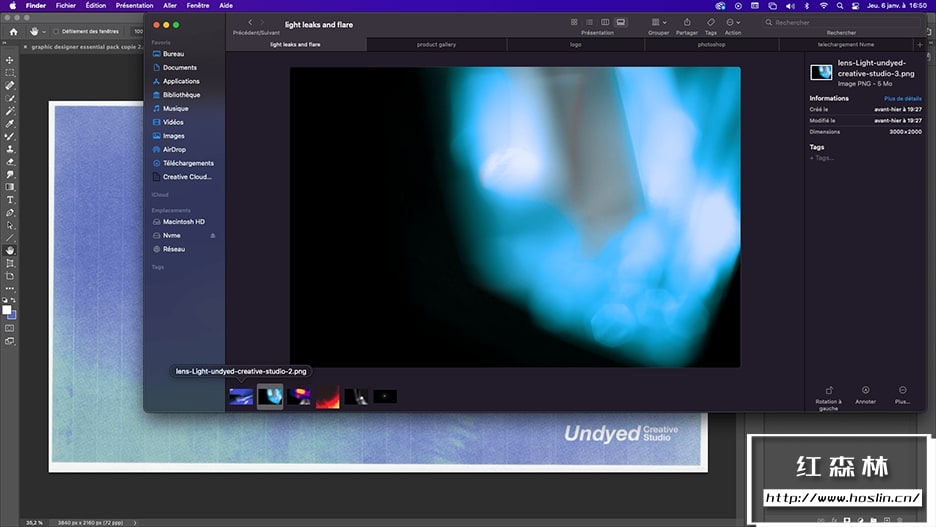This screenshot has height=527, width=936.
Task: Switch to the photoshop Finder tab
Action: click(x=712, y=45)
